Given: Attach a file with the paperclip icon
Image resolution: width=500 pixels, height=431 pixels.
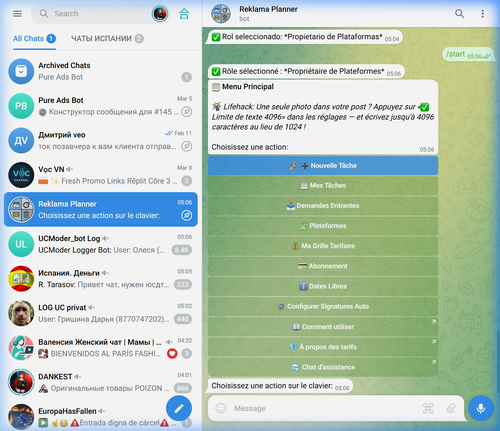Looking at the screenshot, I should coord(451,408).
